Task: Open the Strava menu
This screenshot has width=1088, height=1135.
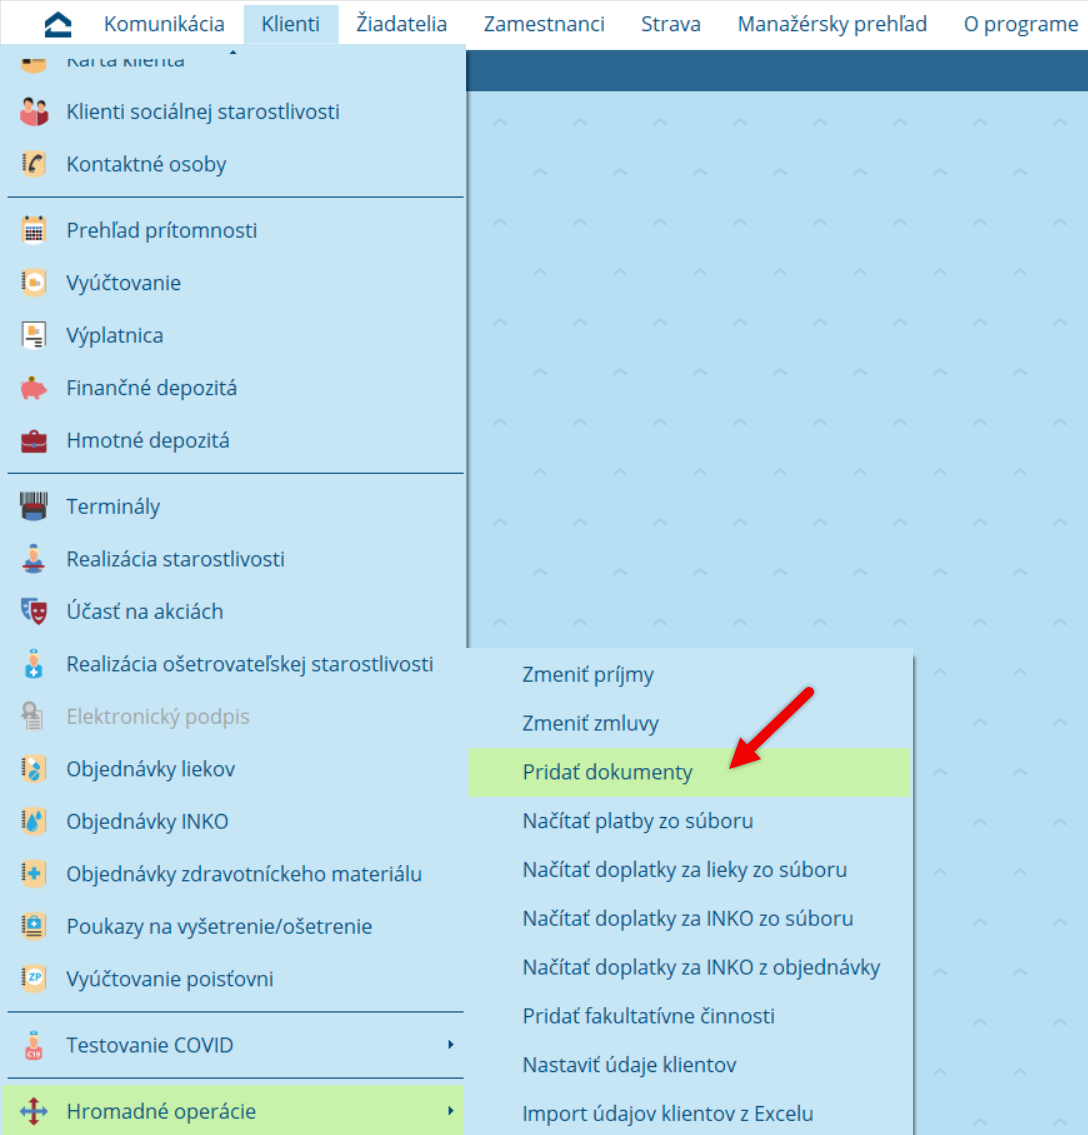Action: click(x=670, y=25)
